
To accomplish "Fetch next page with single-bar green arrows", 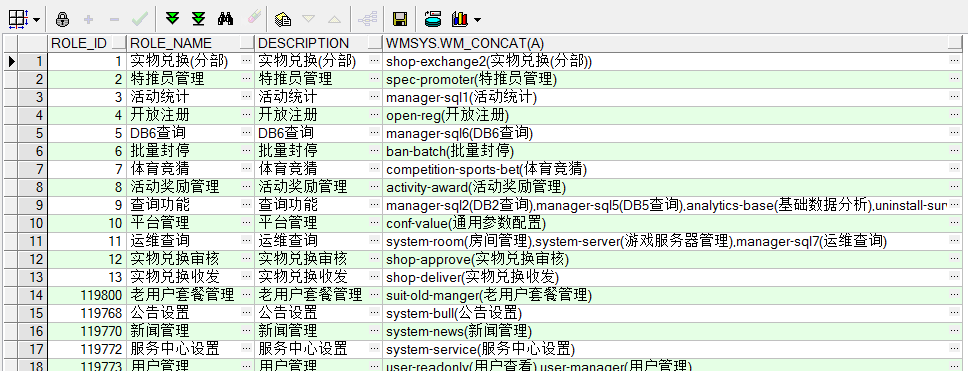I will tap(172, 20).
